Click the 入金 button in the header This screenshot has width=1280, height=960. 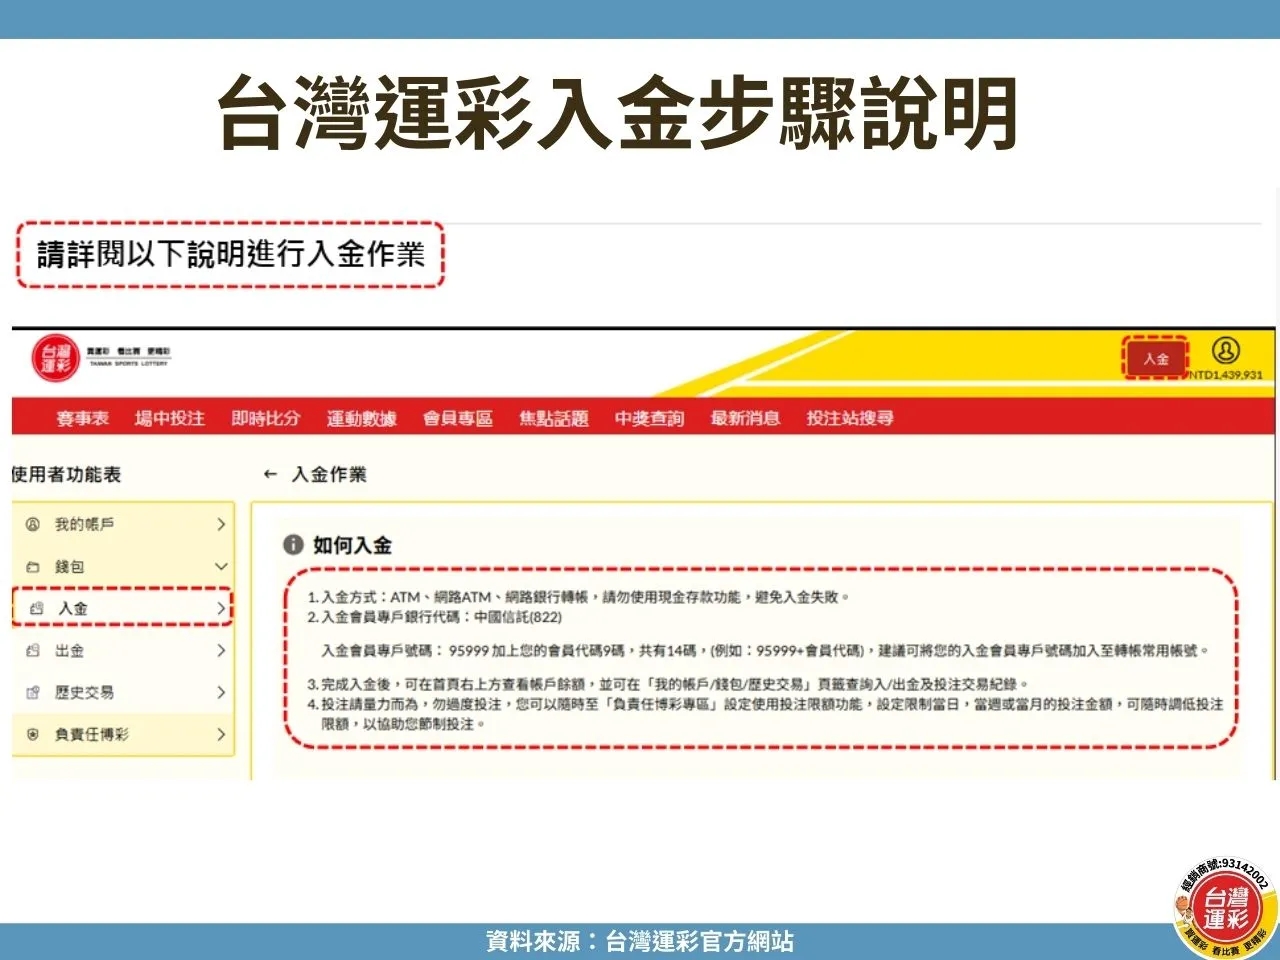click(x=1155, y=358)
